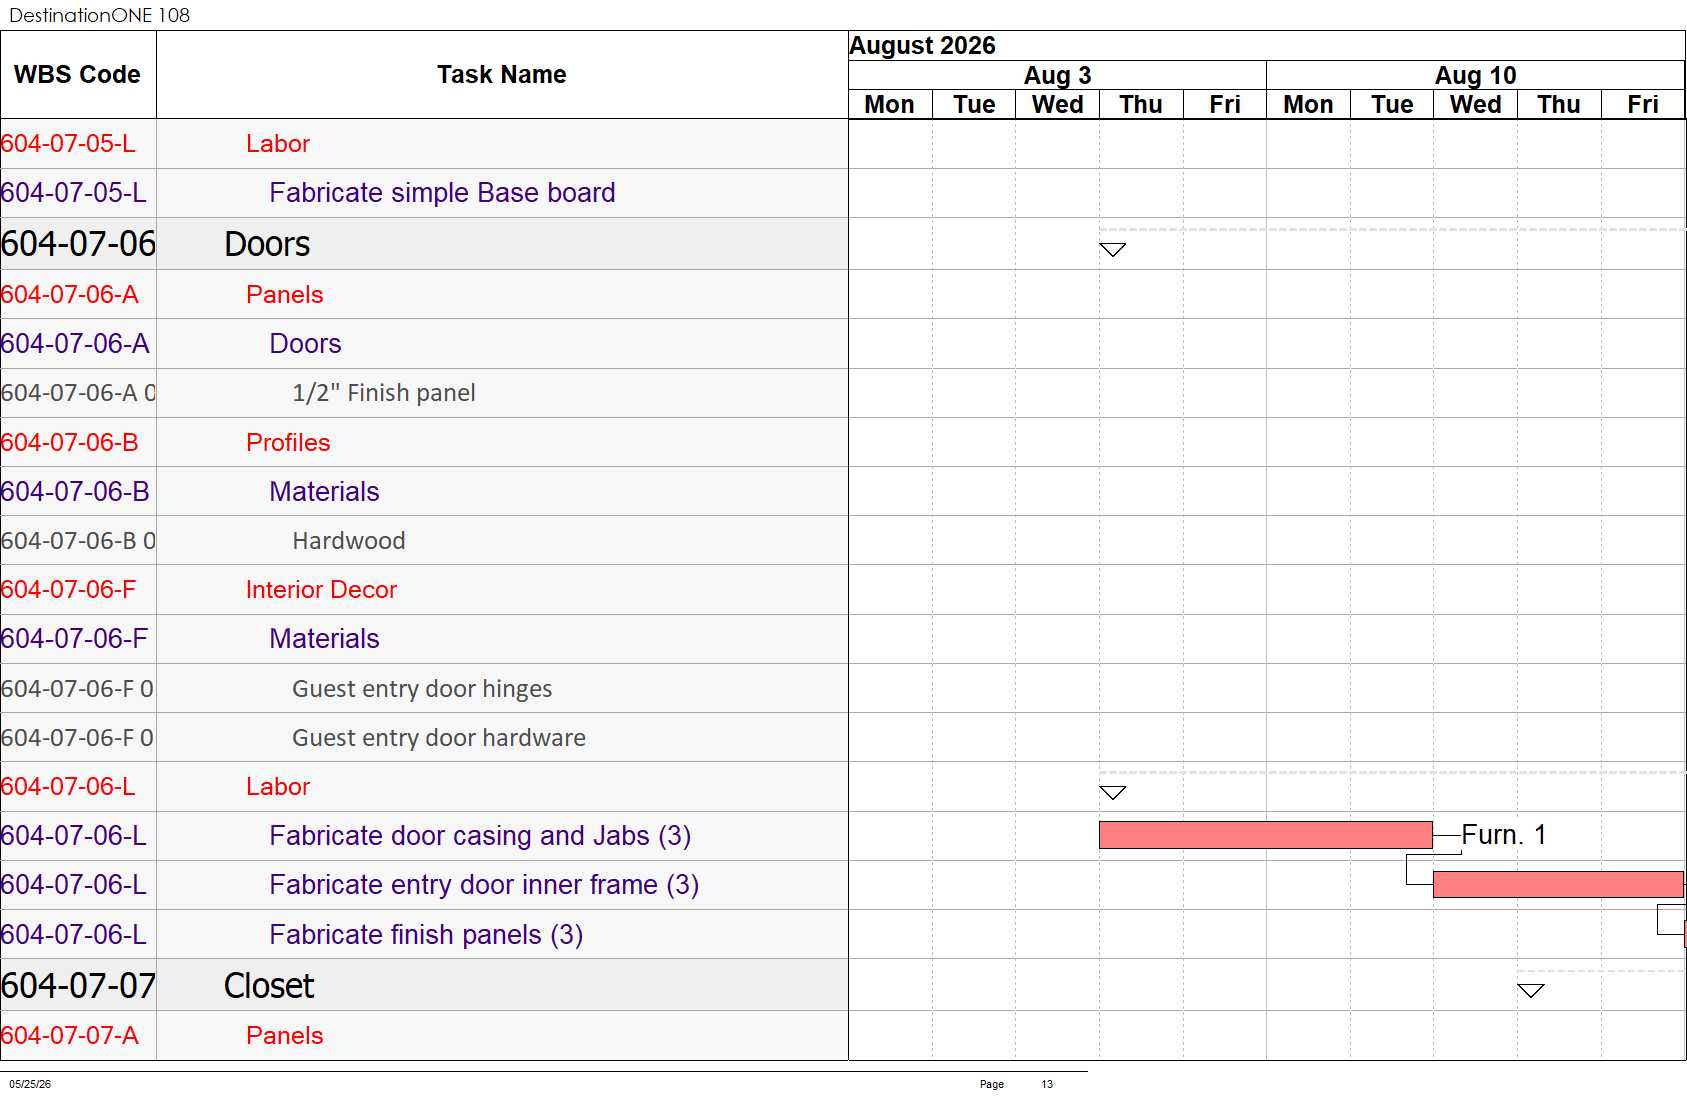Select the Interior Decor row
Viewport: 1687px width, 1097px height.
[424, 590]
